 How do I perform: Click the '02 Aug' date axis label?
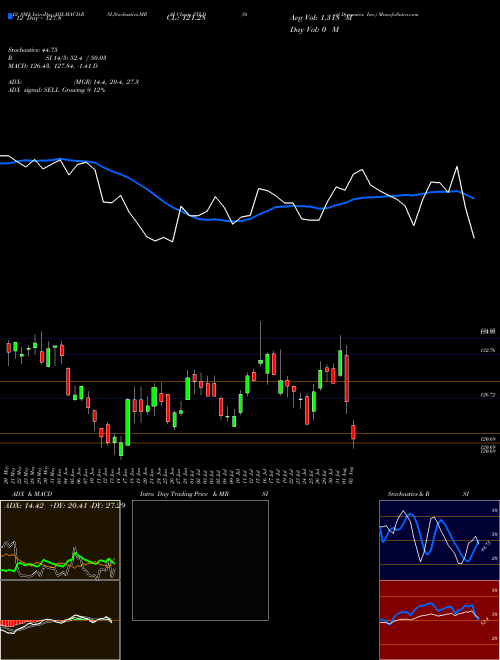353,476
